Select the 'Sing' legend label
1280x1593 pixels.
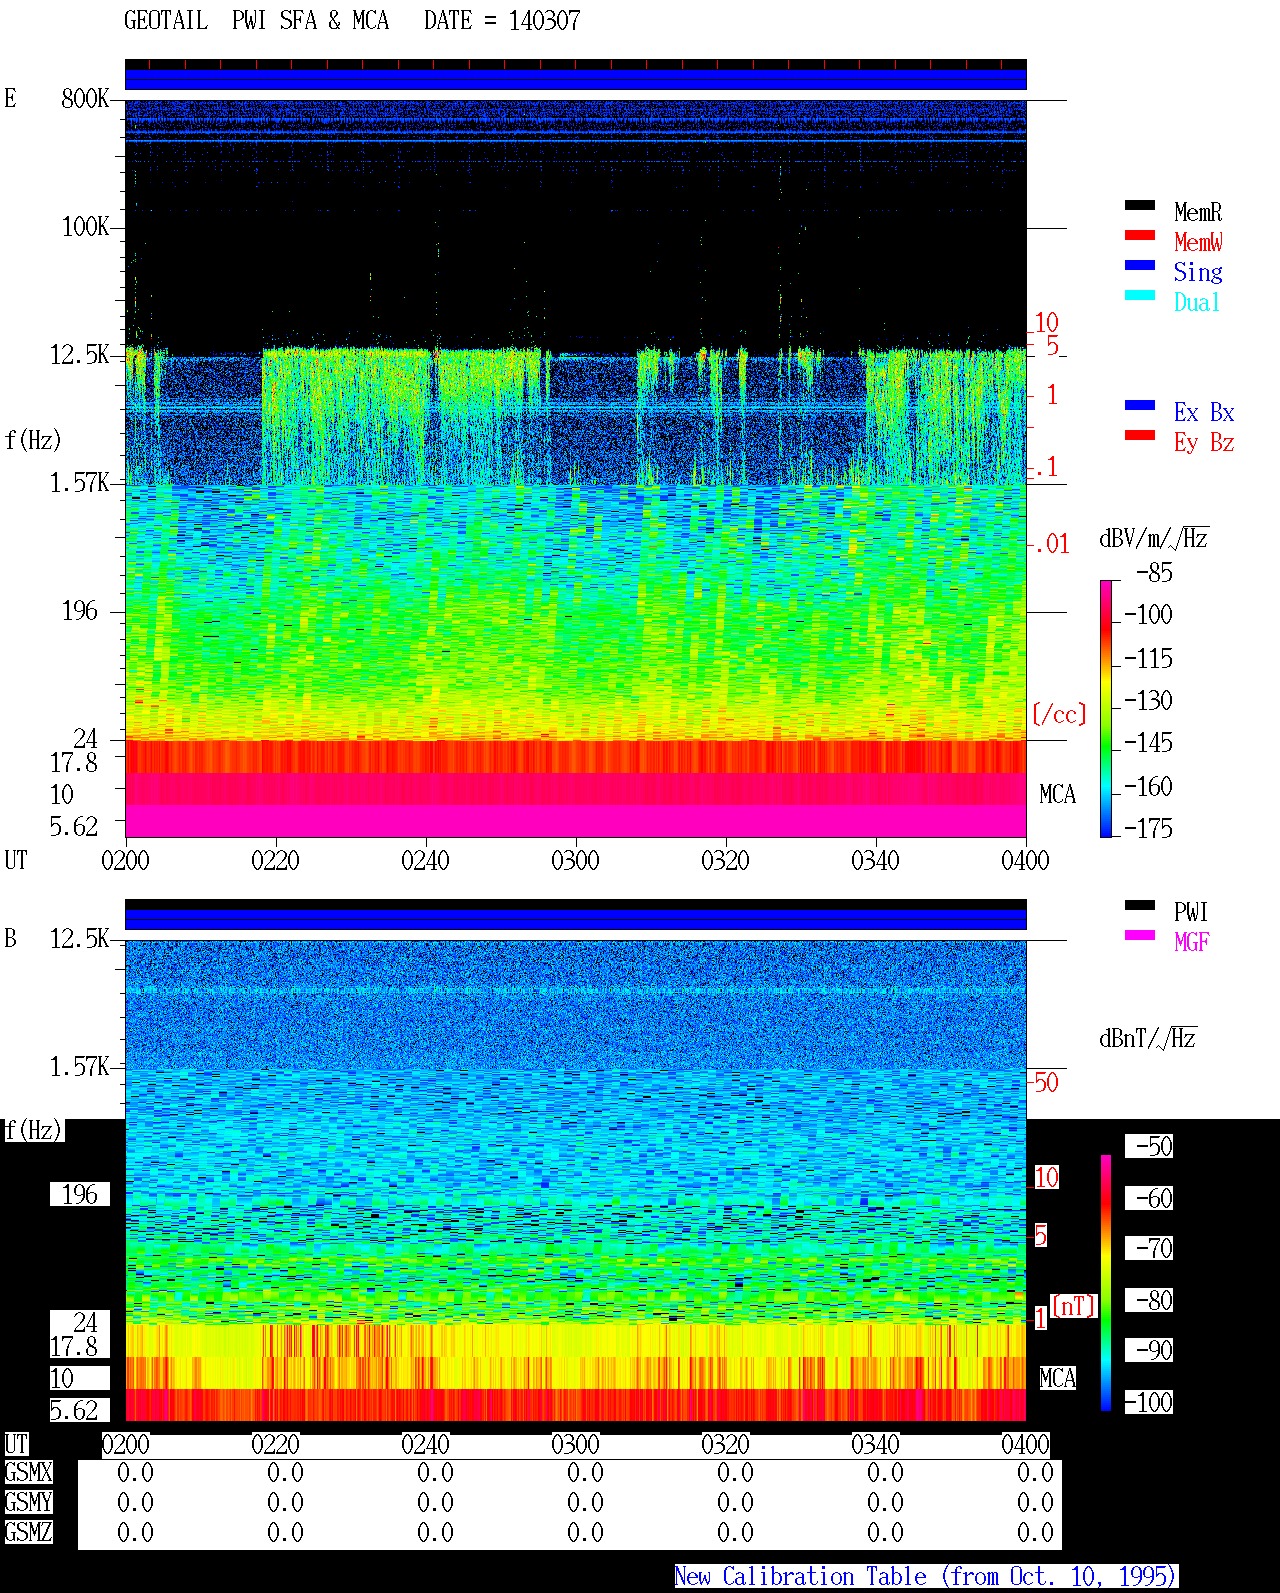pyautogui.click(x=1198, y=272)
